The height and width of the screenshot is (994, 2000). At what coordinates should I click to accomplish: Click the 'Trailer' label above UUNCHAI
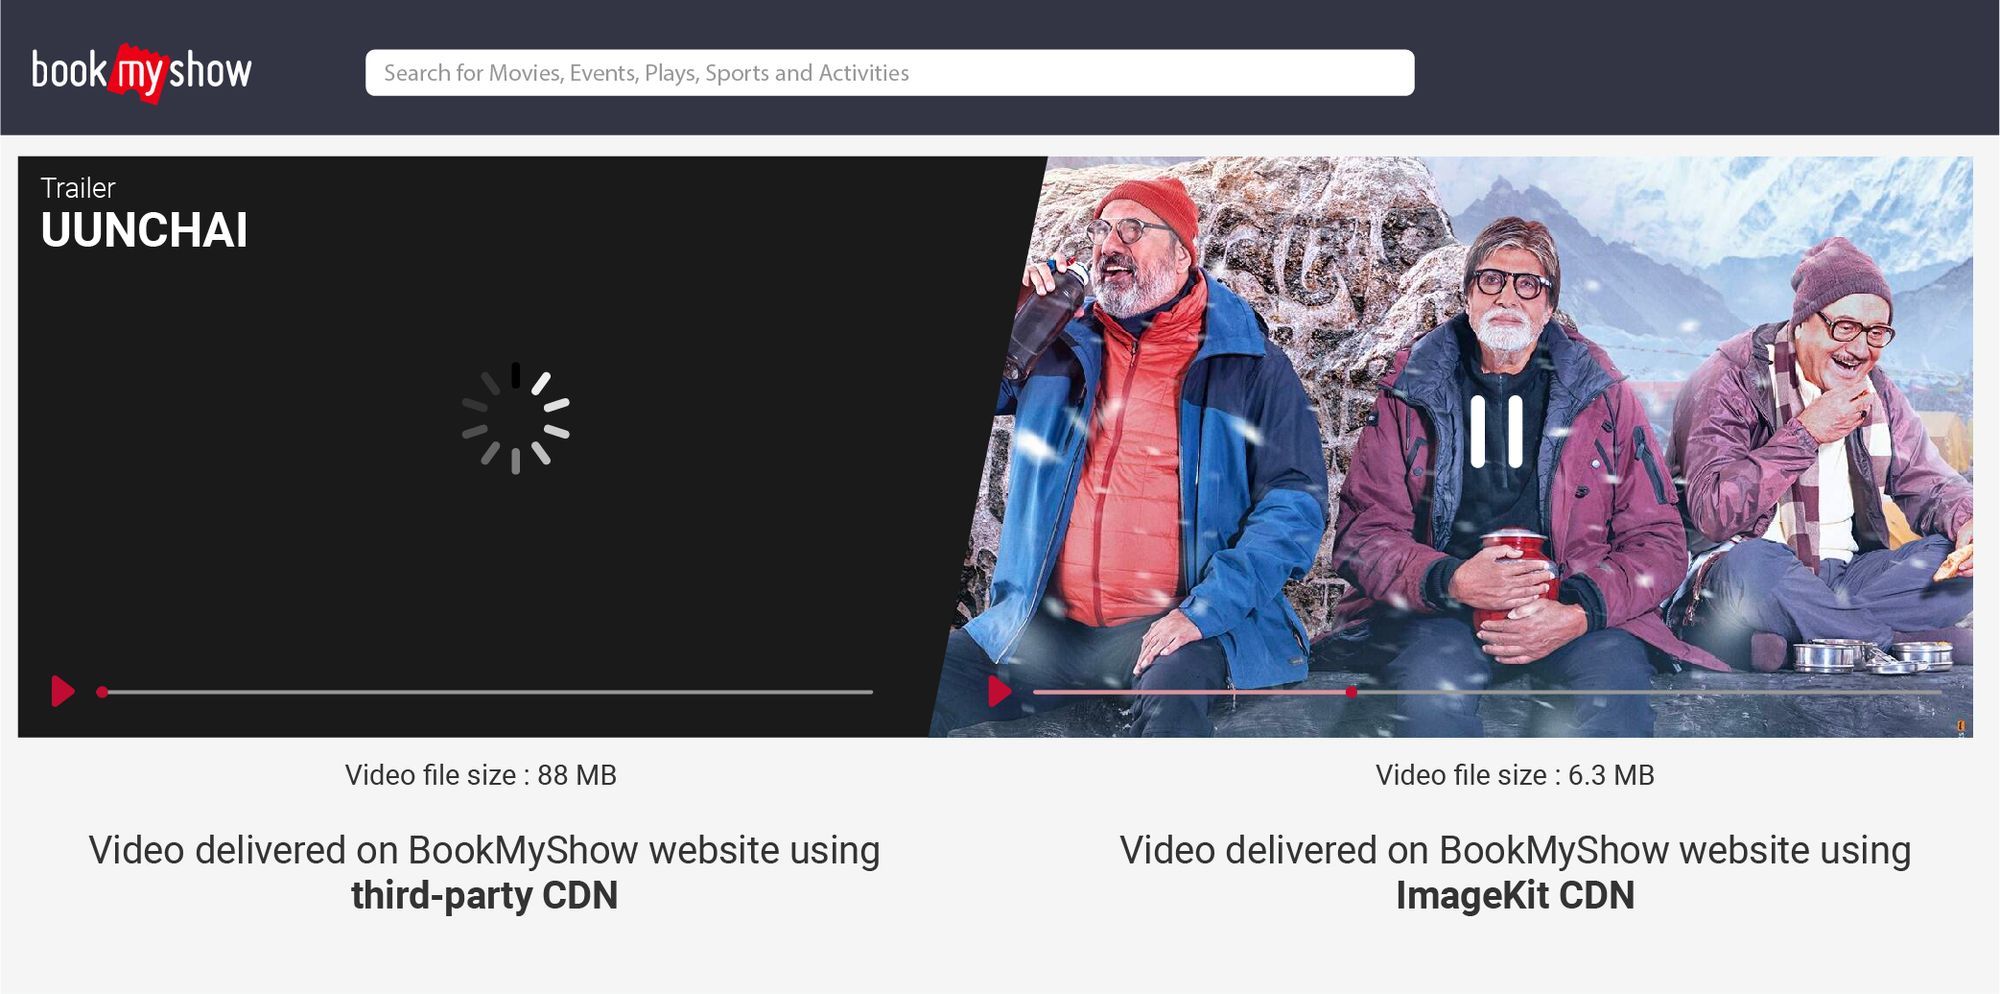click(78, 188)
